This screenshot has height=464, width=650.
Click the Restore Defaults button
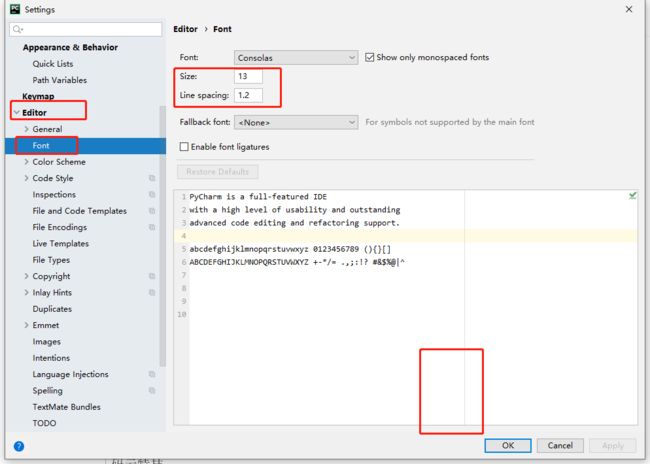(218, 172)
